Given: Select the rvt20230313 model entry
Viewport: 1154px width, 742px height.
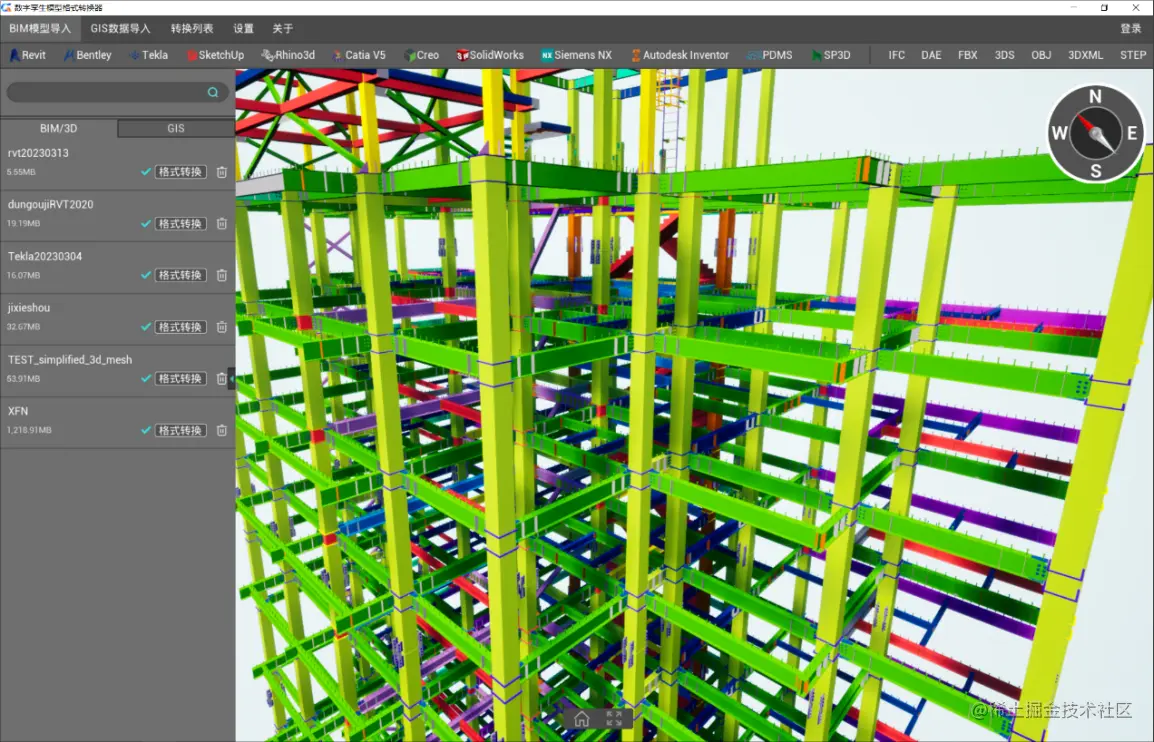Looking at the screenshot, I should pos(118,165).
